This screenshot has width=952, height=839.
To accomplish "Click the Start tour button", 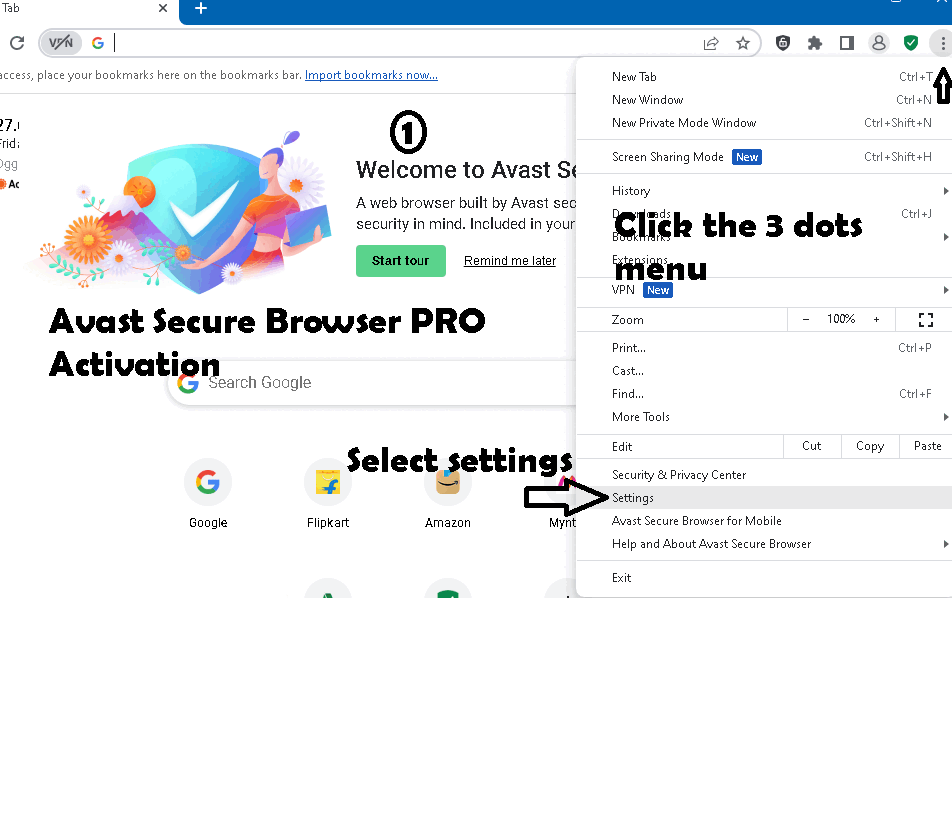I will 400,260.
